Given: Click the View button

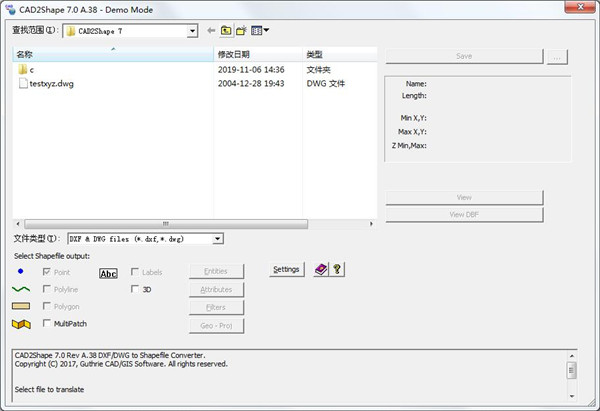Looking at the screenshot, I should pyautogui.click(x=464, y=197).
